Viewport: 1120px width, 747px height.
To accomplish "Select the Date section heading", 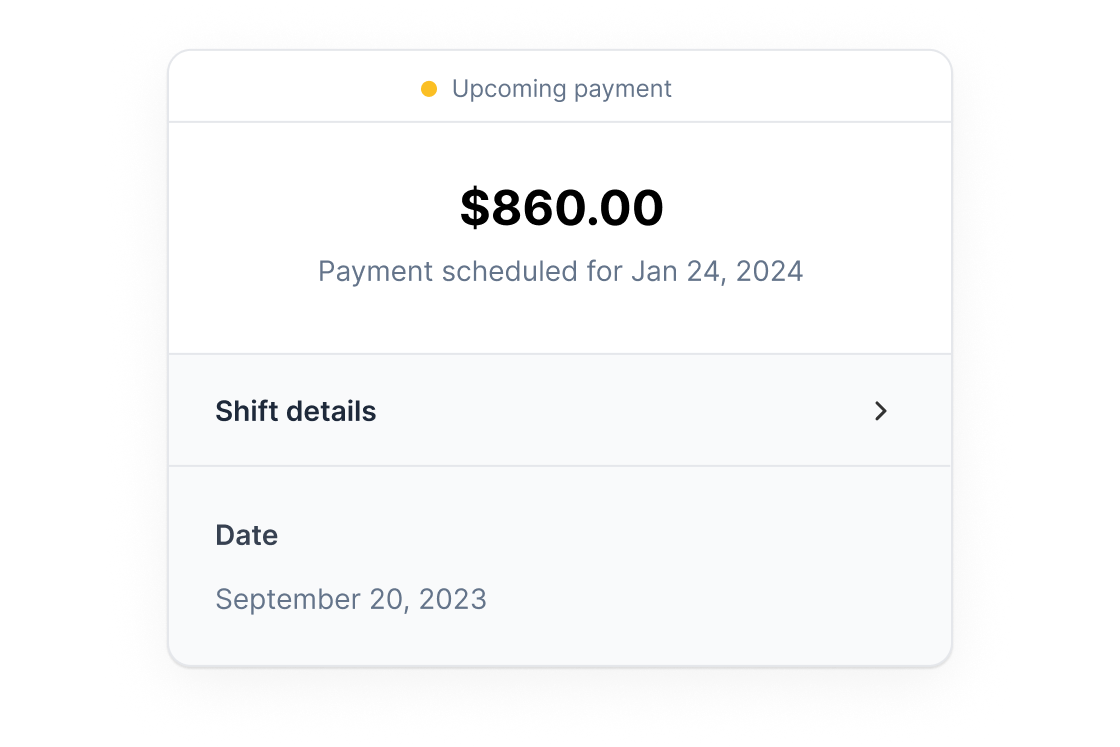I will (x=246, y=535).
